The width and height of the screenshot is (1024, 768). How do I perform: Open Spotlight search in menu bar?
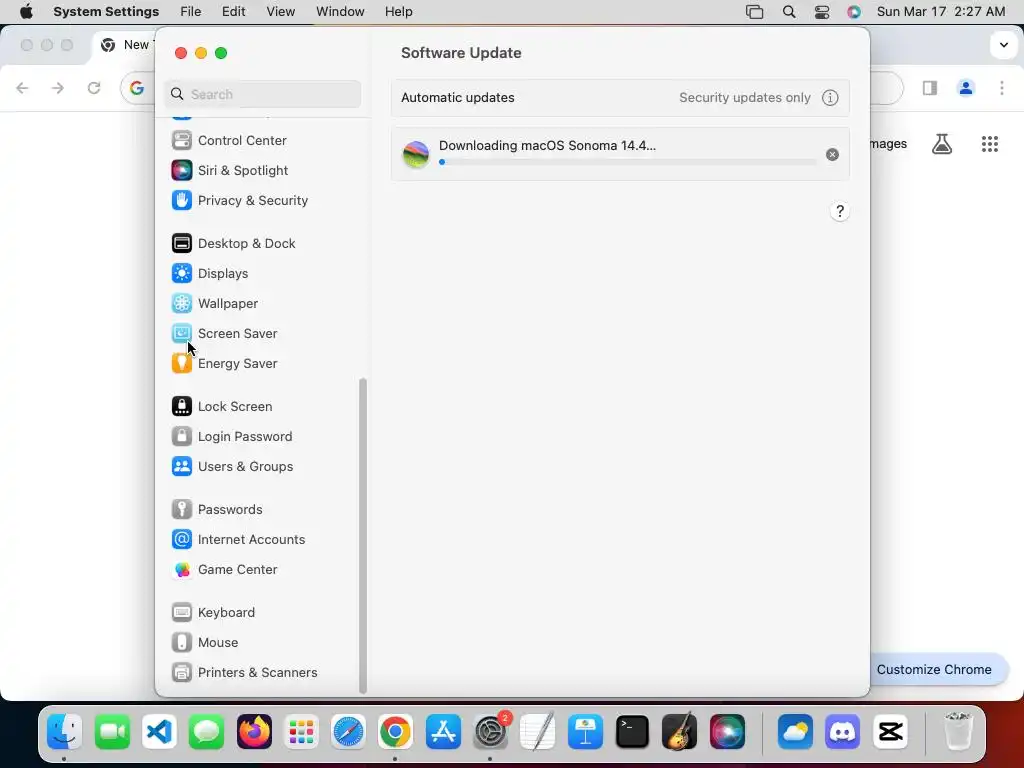point(789,12)
